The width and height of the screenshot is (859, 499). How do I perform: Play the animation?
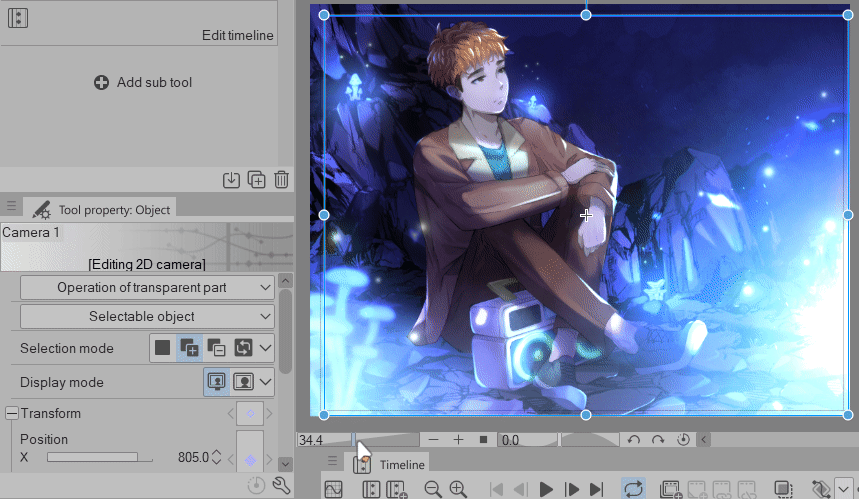click(546, 489)
